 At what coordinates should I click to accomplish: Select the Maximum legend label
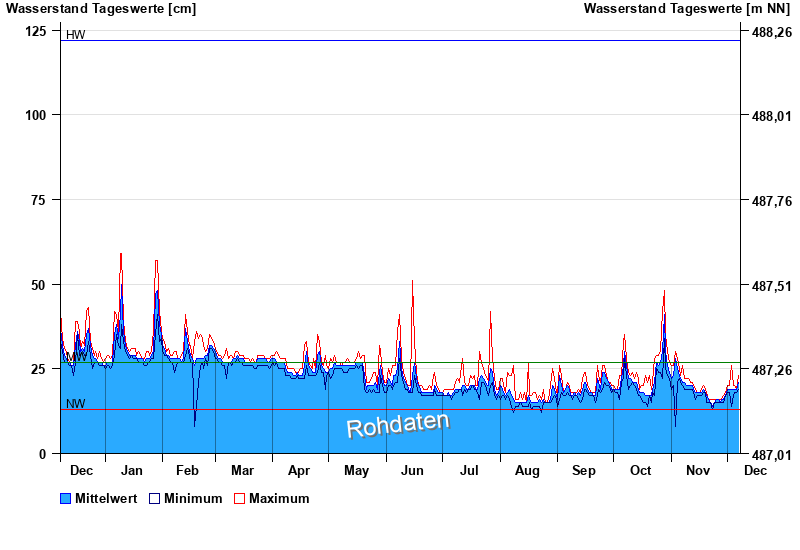279,498
